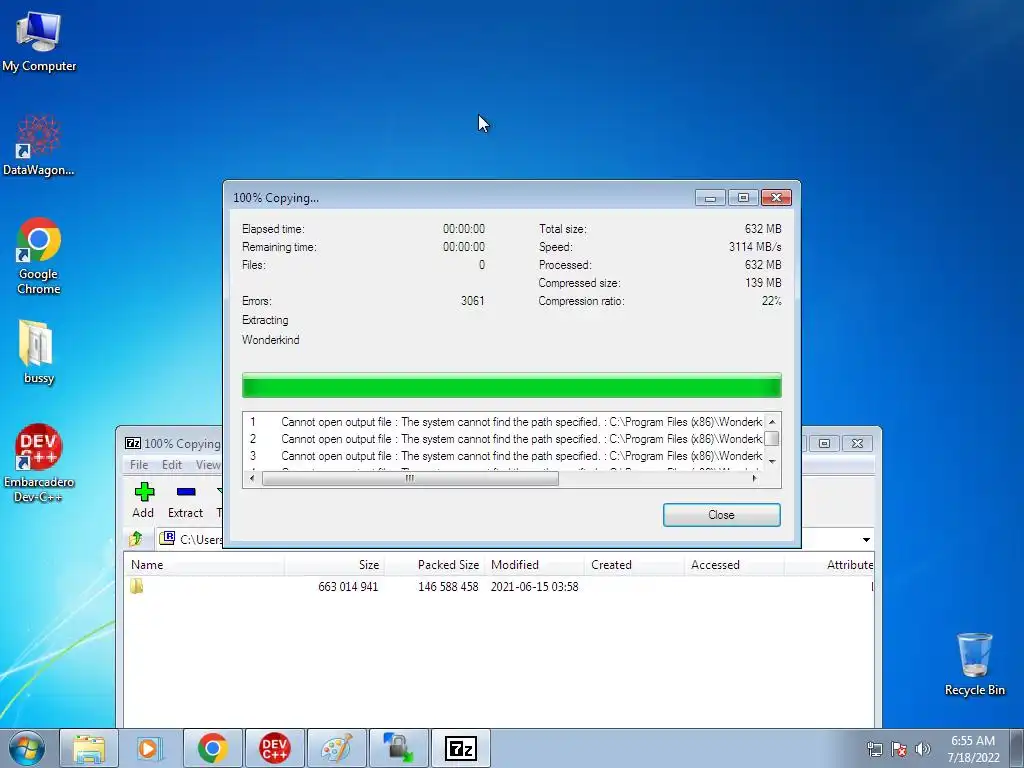
Task: Click the error list horizontal scrollbar thumb
Action: coord(410,479)
